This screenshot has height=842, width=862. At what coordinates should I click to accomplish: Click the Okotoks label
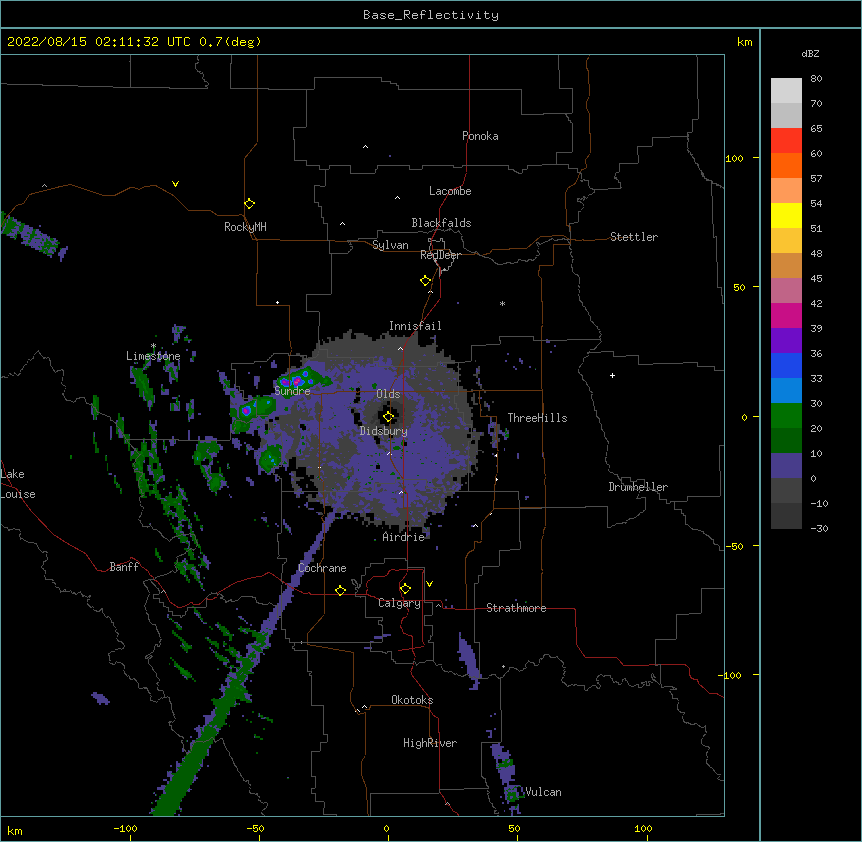412,700
